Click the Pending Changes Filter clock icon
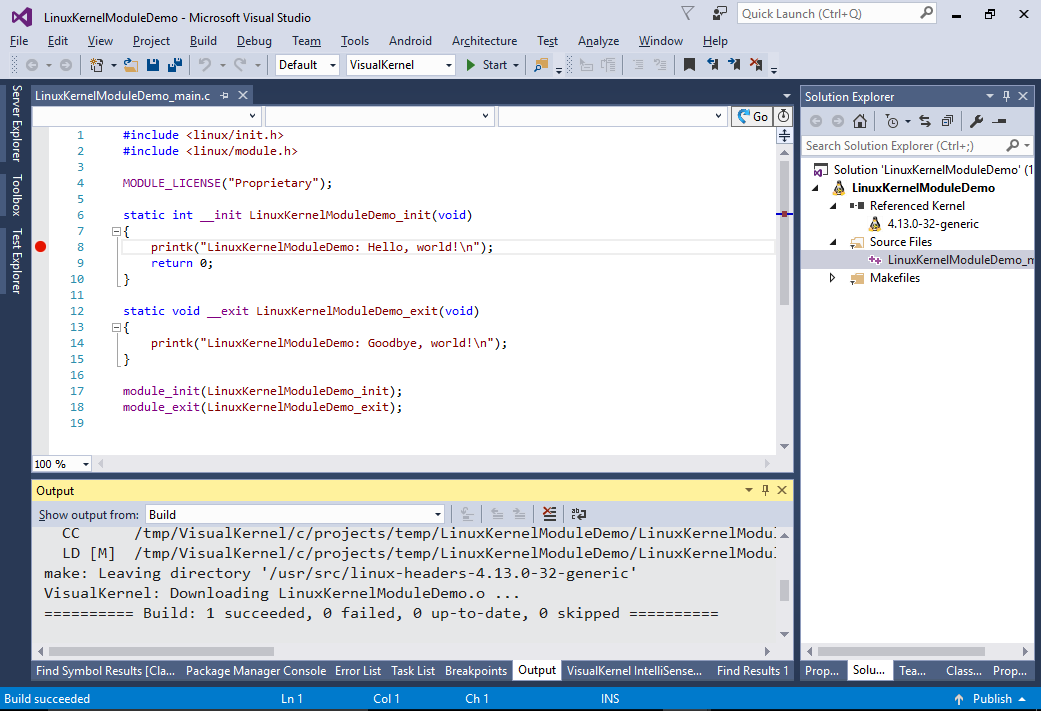 [892, 121]
